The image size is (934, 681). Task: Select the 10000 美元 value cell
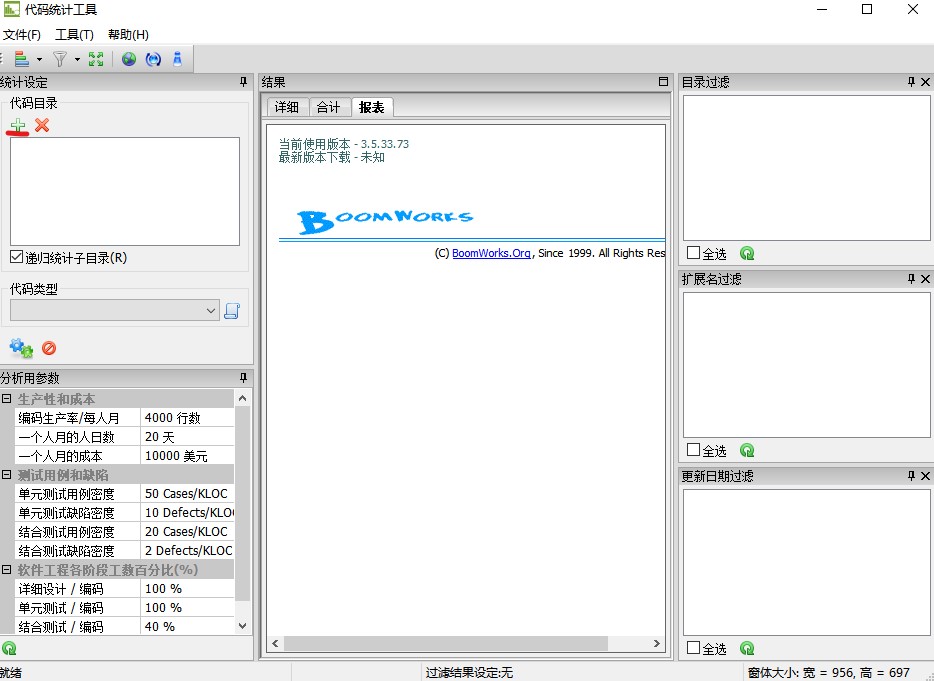tap(187, 456)
